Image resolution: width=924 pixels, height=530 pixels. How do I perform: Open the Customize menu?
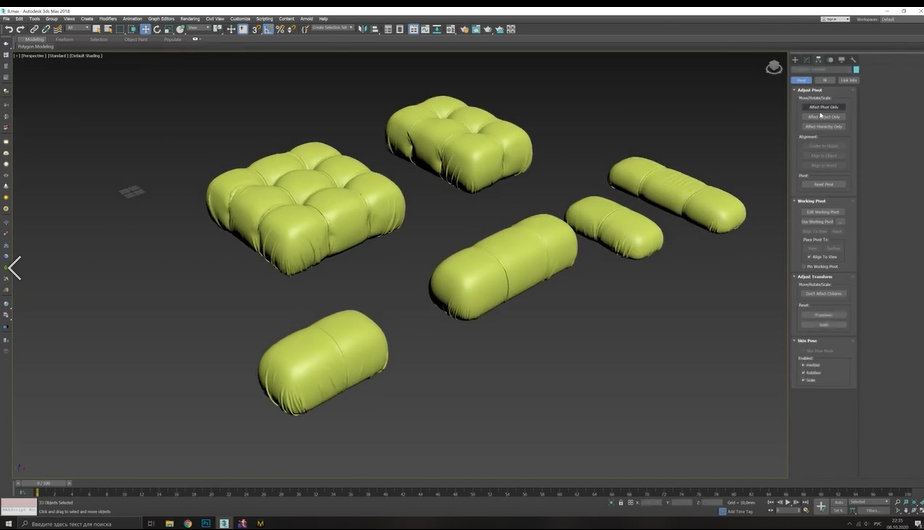[x=240, y=19]
